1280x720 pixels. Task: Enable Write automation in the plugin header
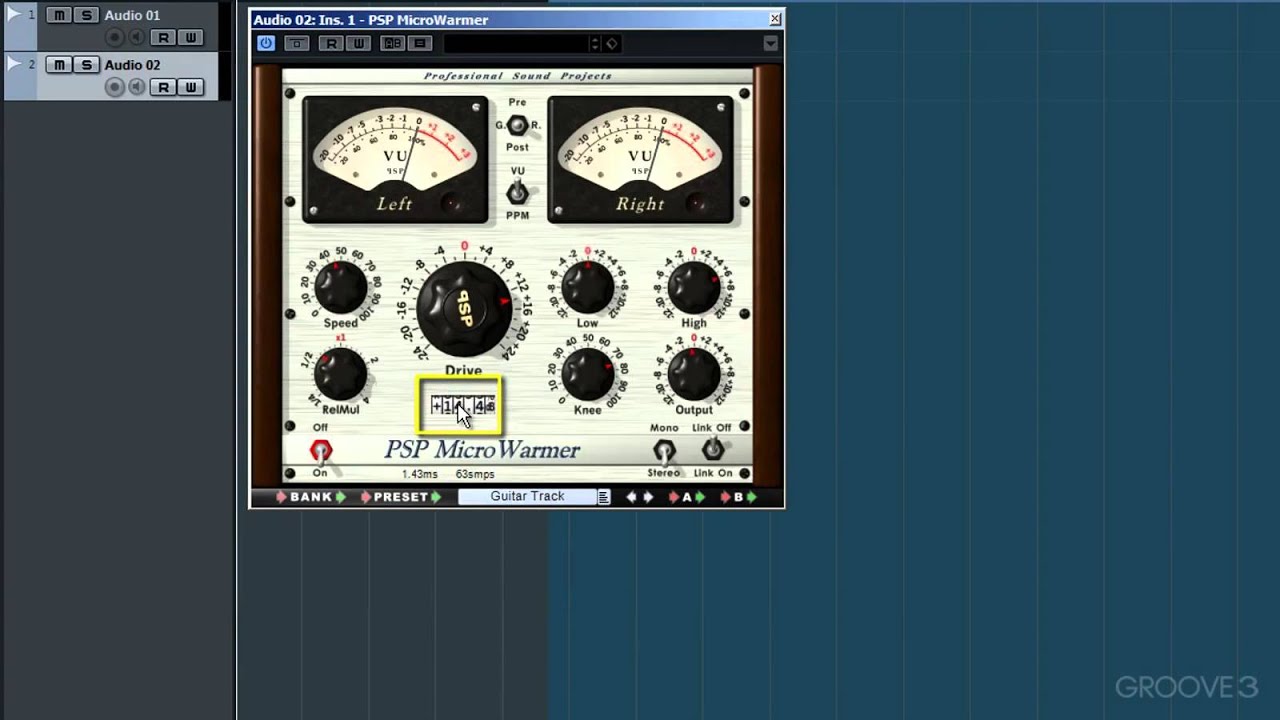click(358, 43)
